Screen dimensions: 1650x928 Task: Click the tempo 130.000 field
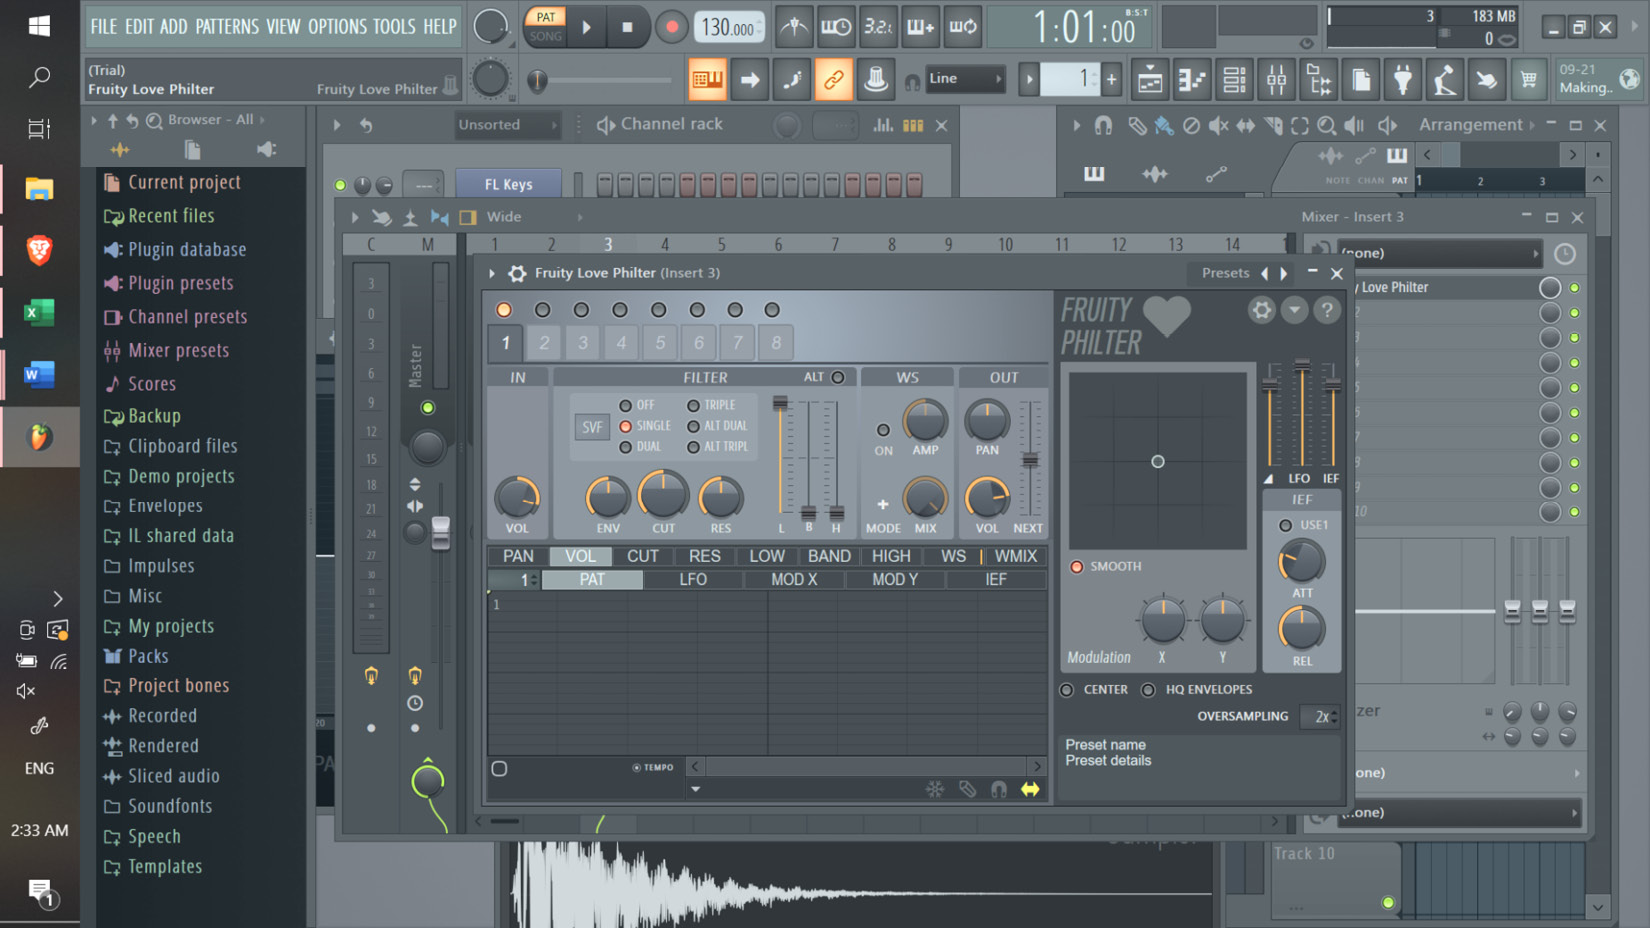729,28
